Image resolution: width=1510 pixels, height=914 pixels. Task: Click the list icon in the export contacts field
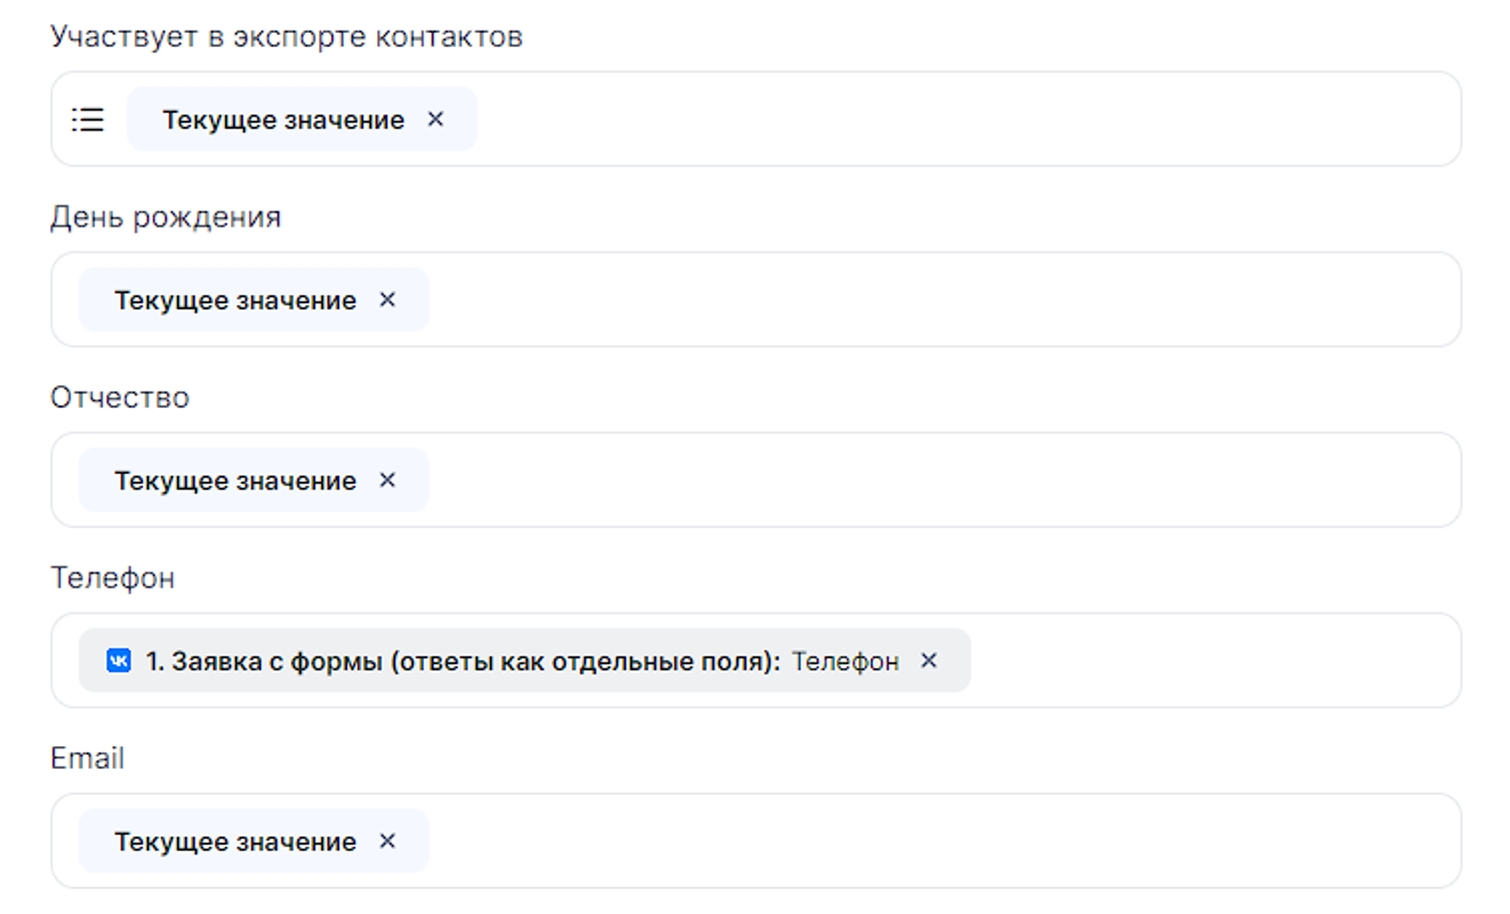tap(88, 120)
